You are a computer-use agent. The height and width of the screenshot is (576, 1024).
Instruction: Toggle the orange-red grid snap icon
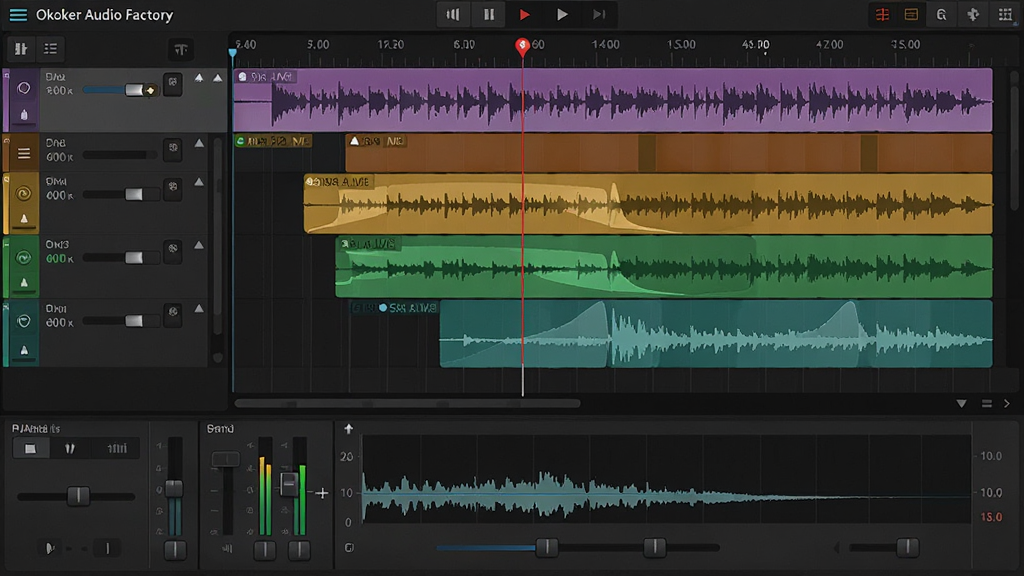(x=882, y=14)
